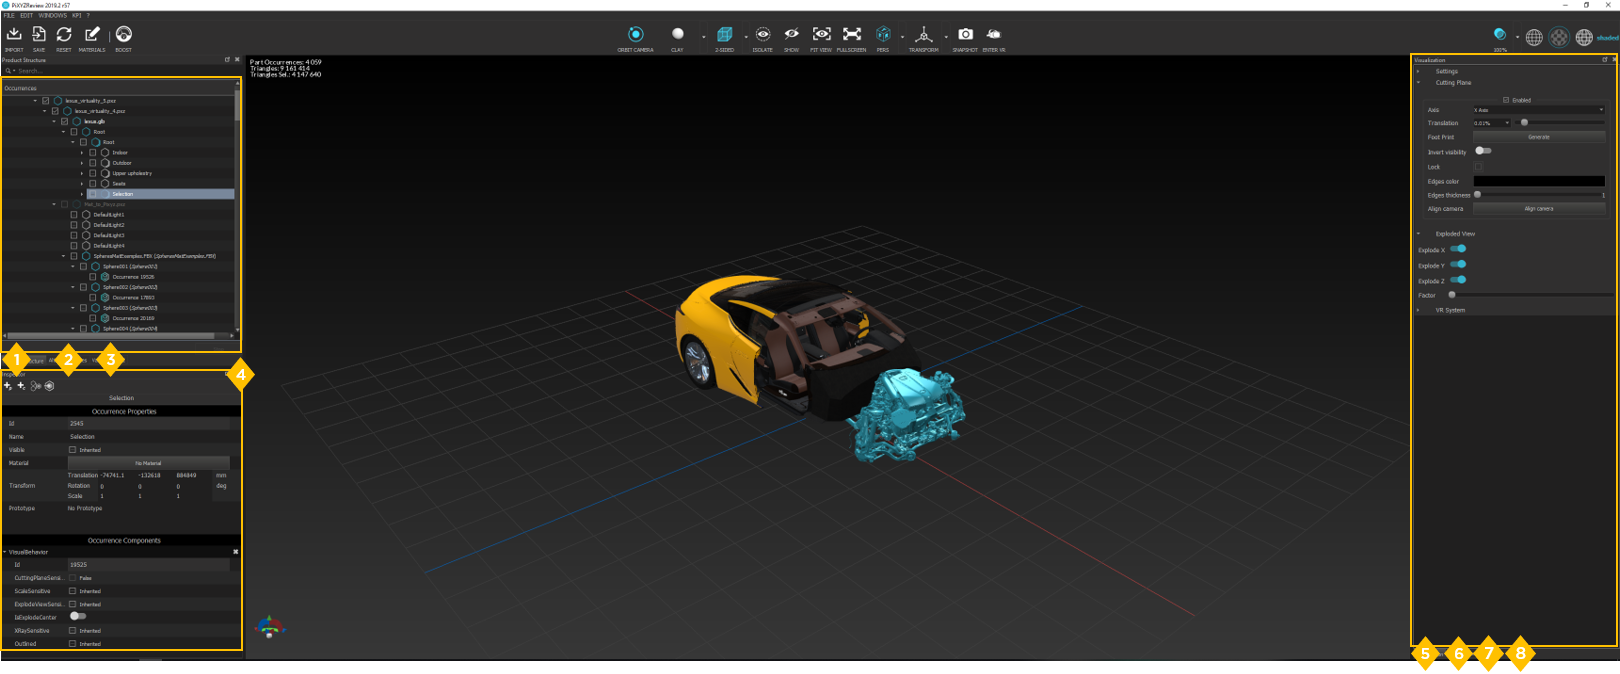
Task: Collapse the Cutting Plane section
Action: [1418, 83]
